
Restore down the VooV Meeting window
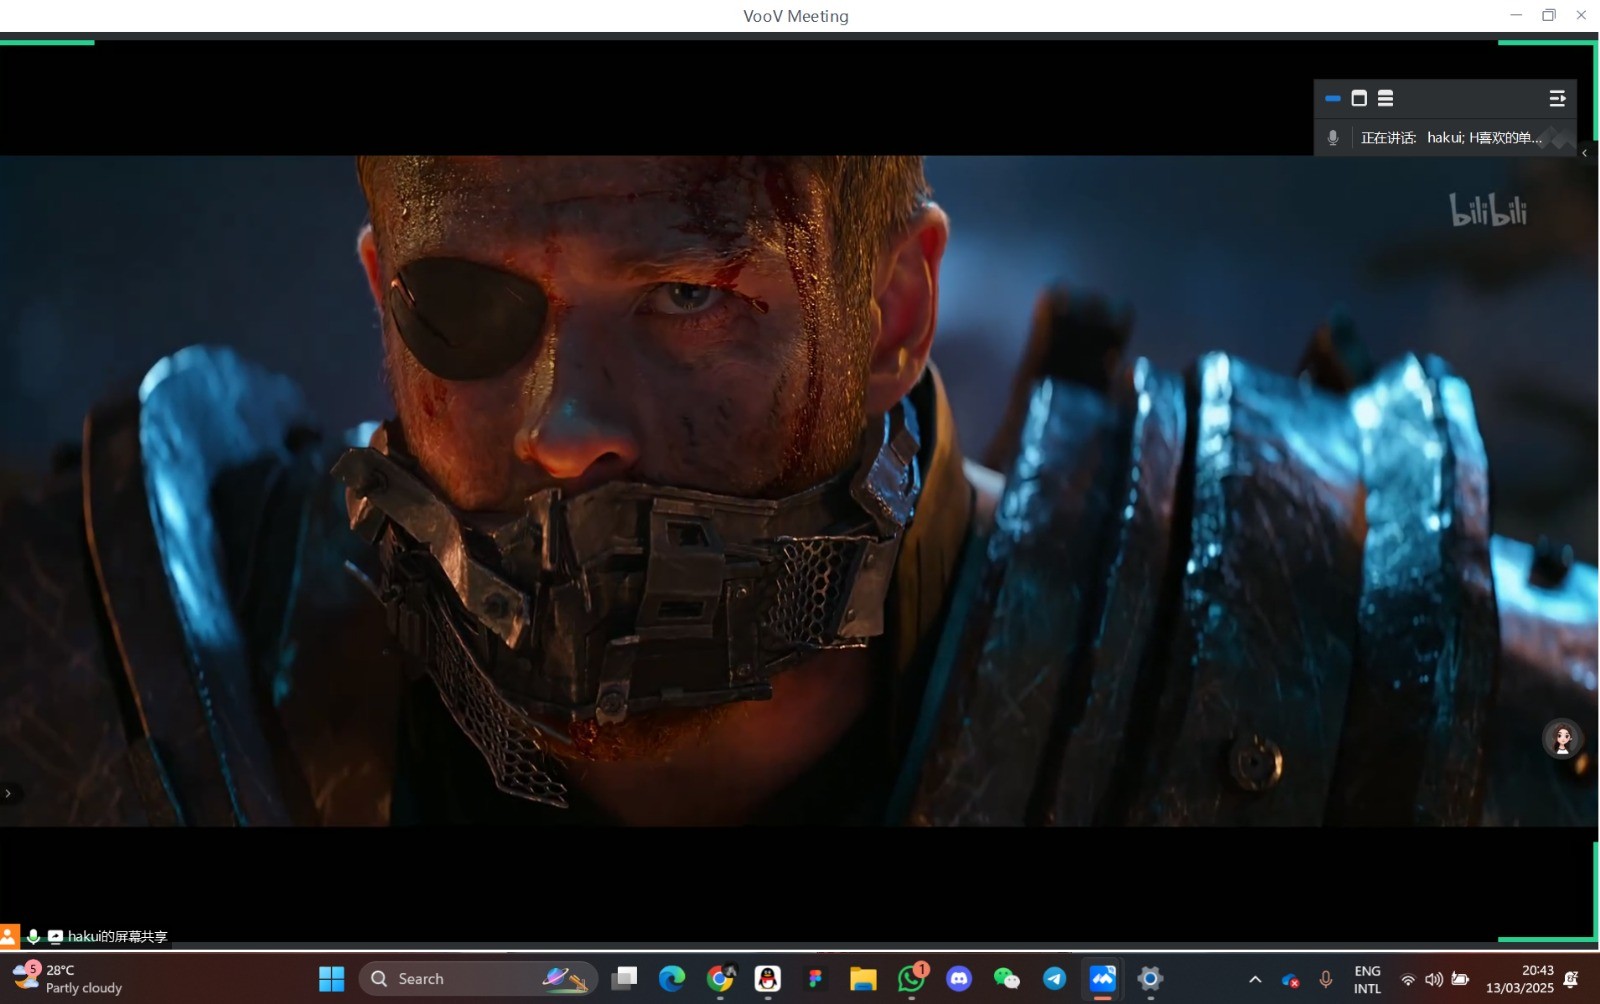(x=1549, y=15)
